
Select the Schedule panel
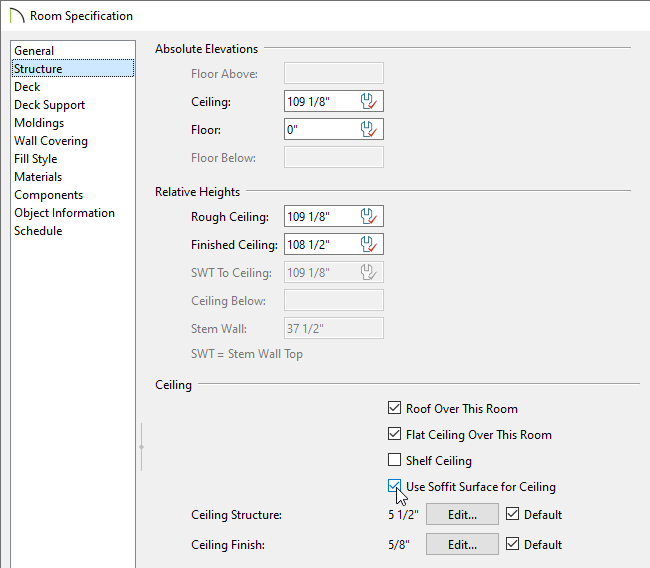pos(73,231)
